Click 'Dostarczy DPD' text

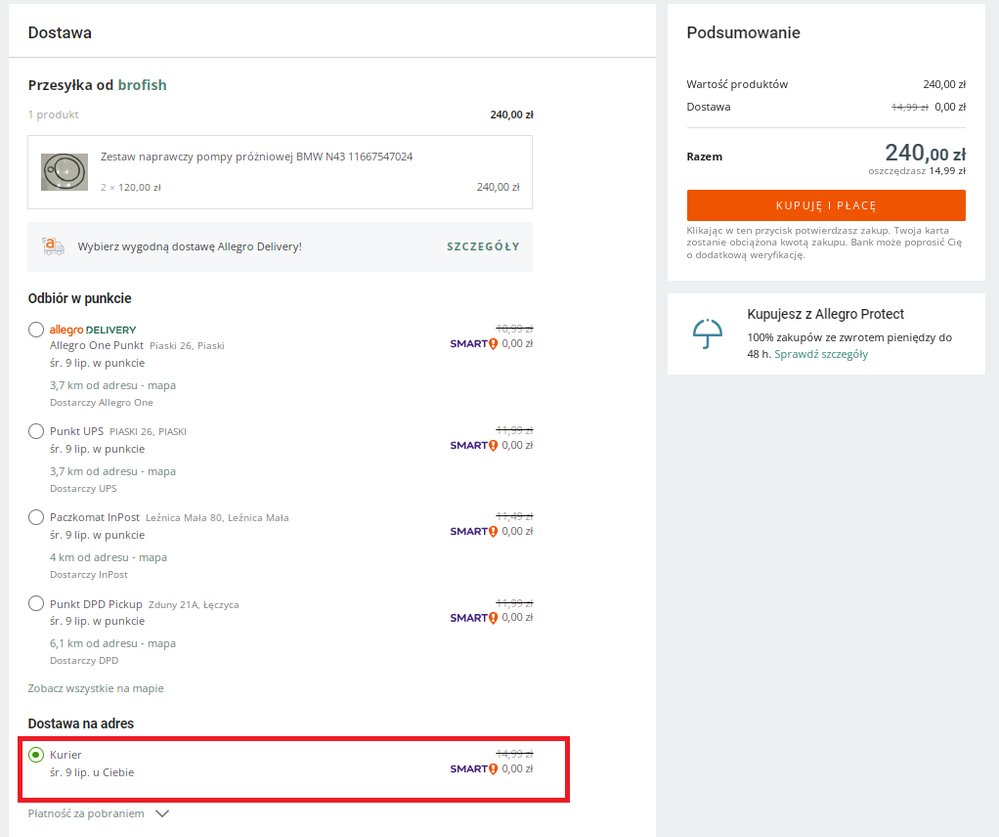(84, 661)
